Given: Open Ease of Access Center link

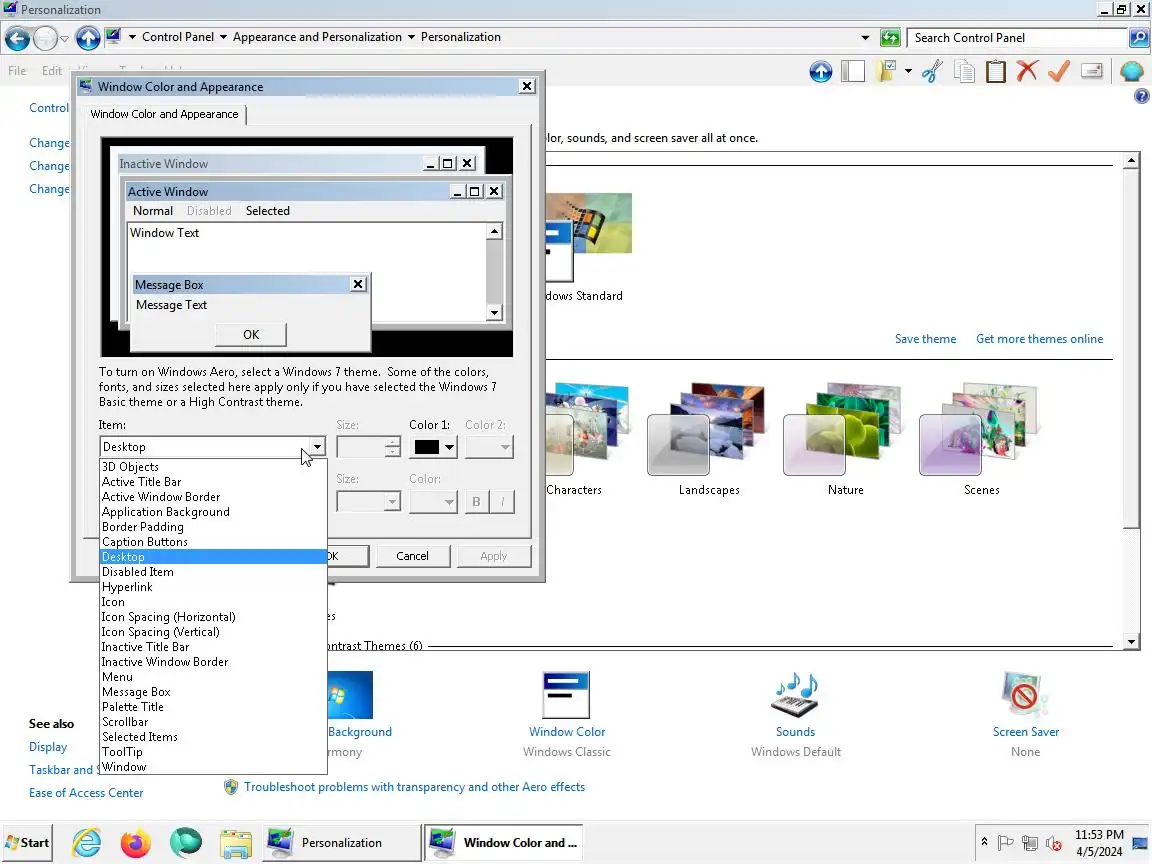Looking at the screenshot, I should (86, 793).
